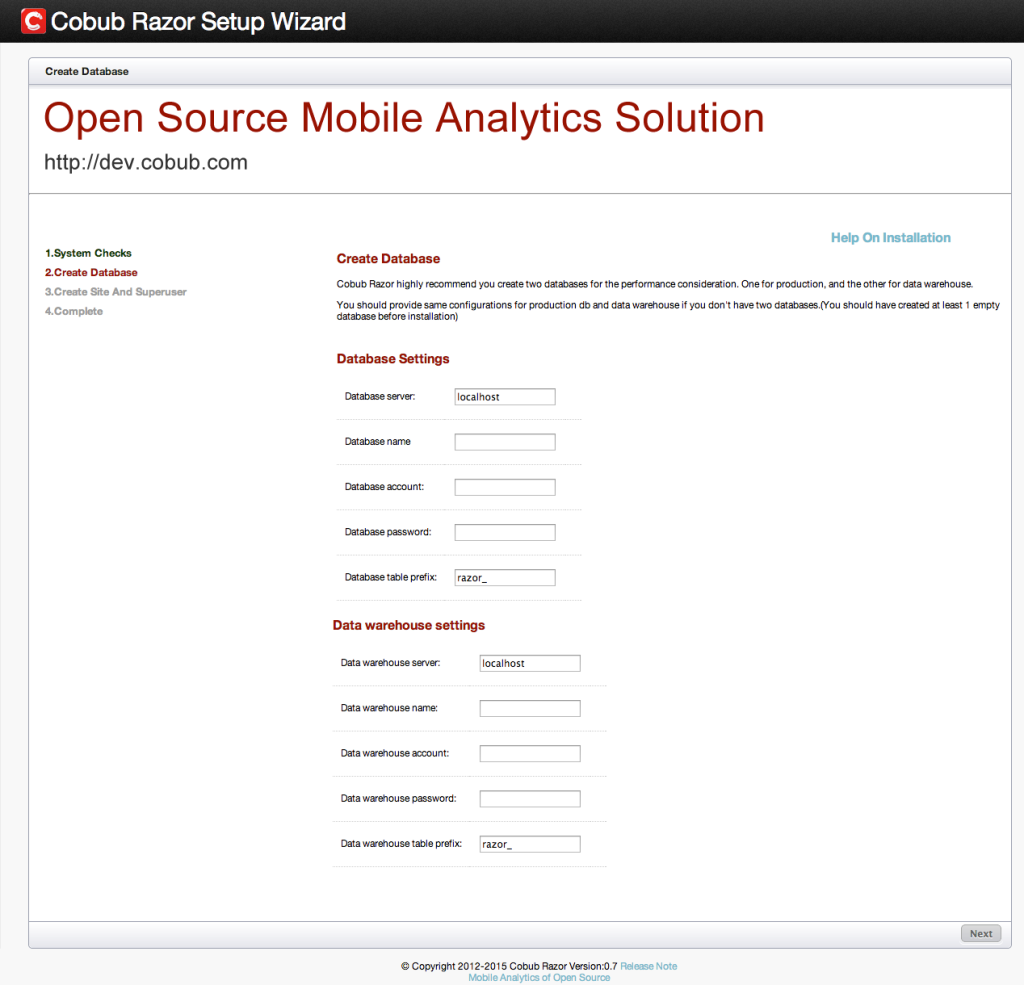
Task: Click the Cobub Razor logo icon
Action: pos(33,21)
